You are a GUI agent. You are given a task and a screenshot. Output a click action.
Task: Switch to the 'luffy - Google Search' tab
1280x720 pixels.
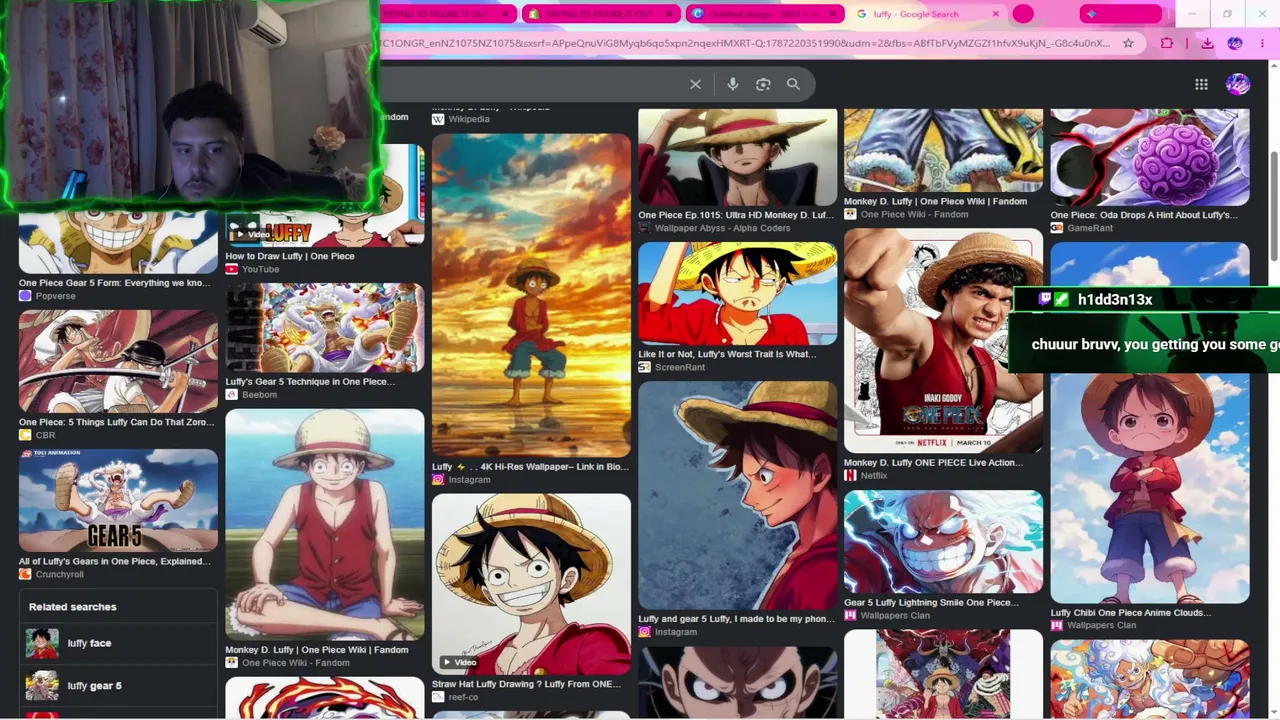(x=928, y=14)
